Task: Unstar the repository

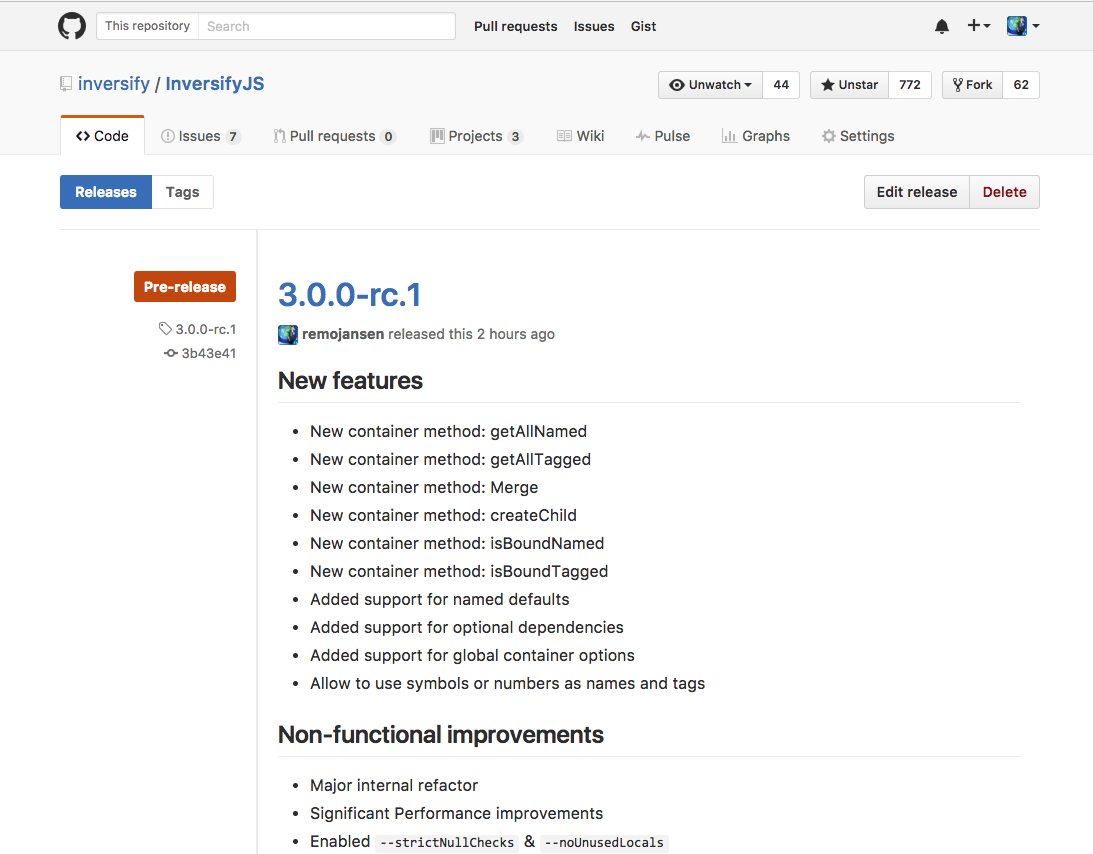Action: [849, 85]
